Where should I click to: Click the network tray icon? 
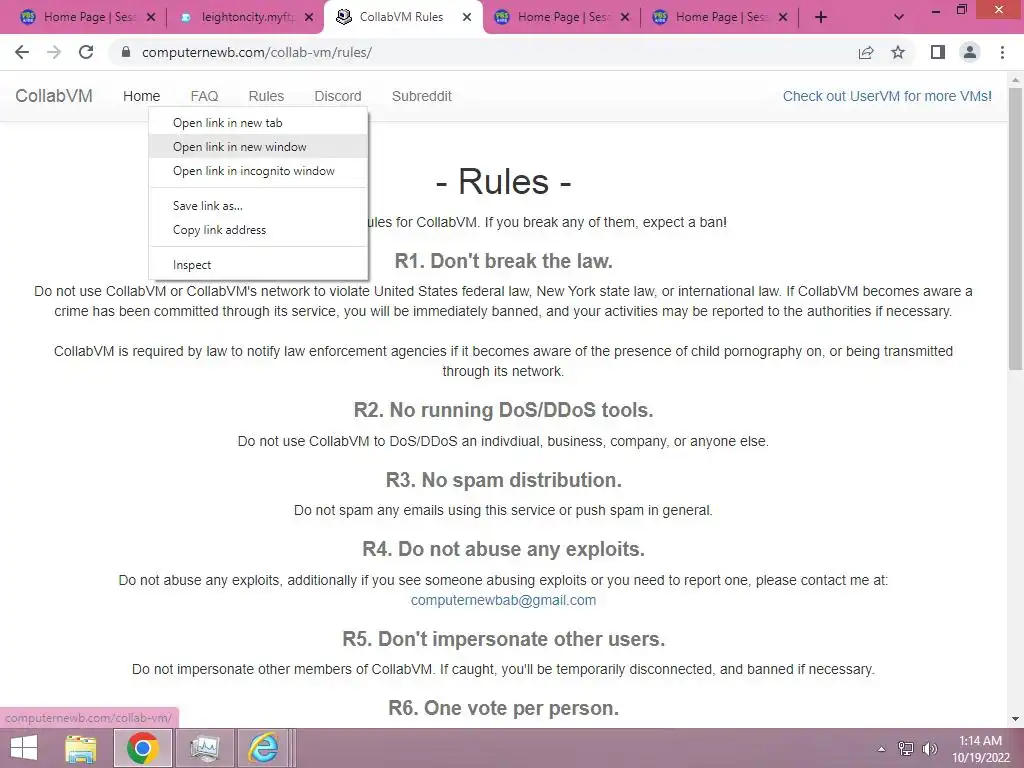906,749
